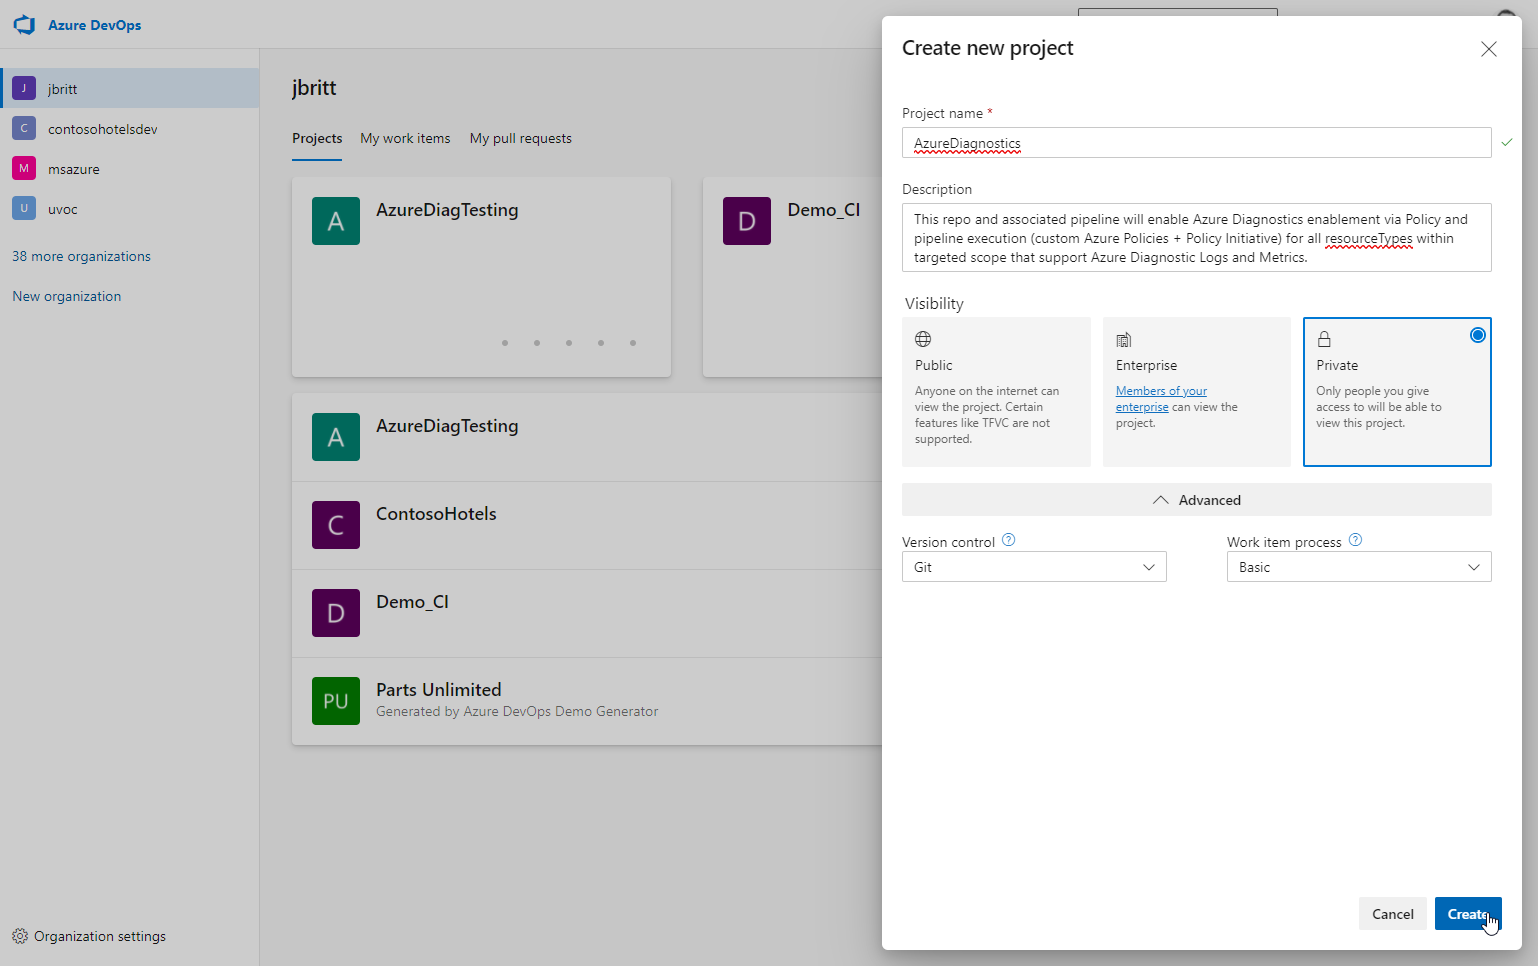The width and height of the screenshot is (1538, 966).
Task: Open the Demo_CI list project title
Action: (x=412, y=602)
